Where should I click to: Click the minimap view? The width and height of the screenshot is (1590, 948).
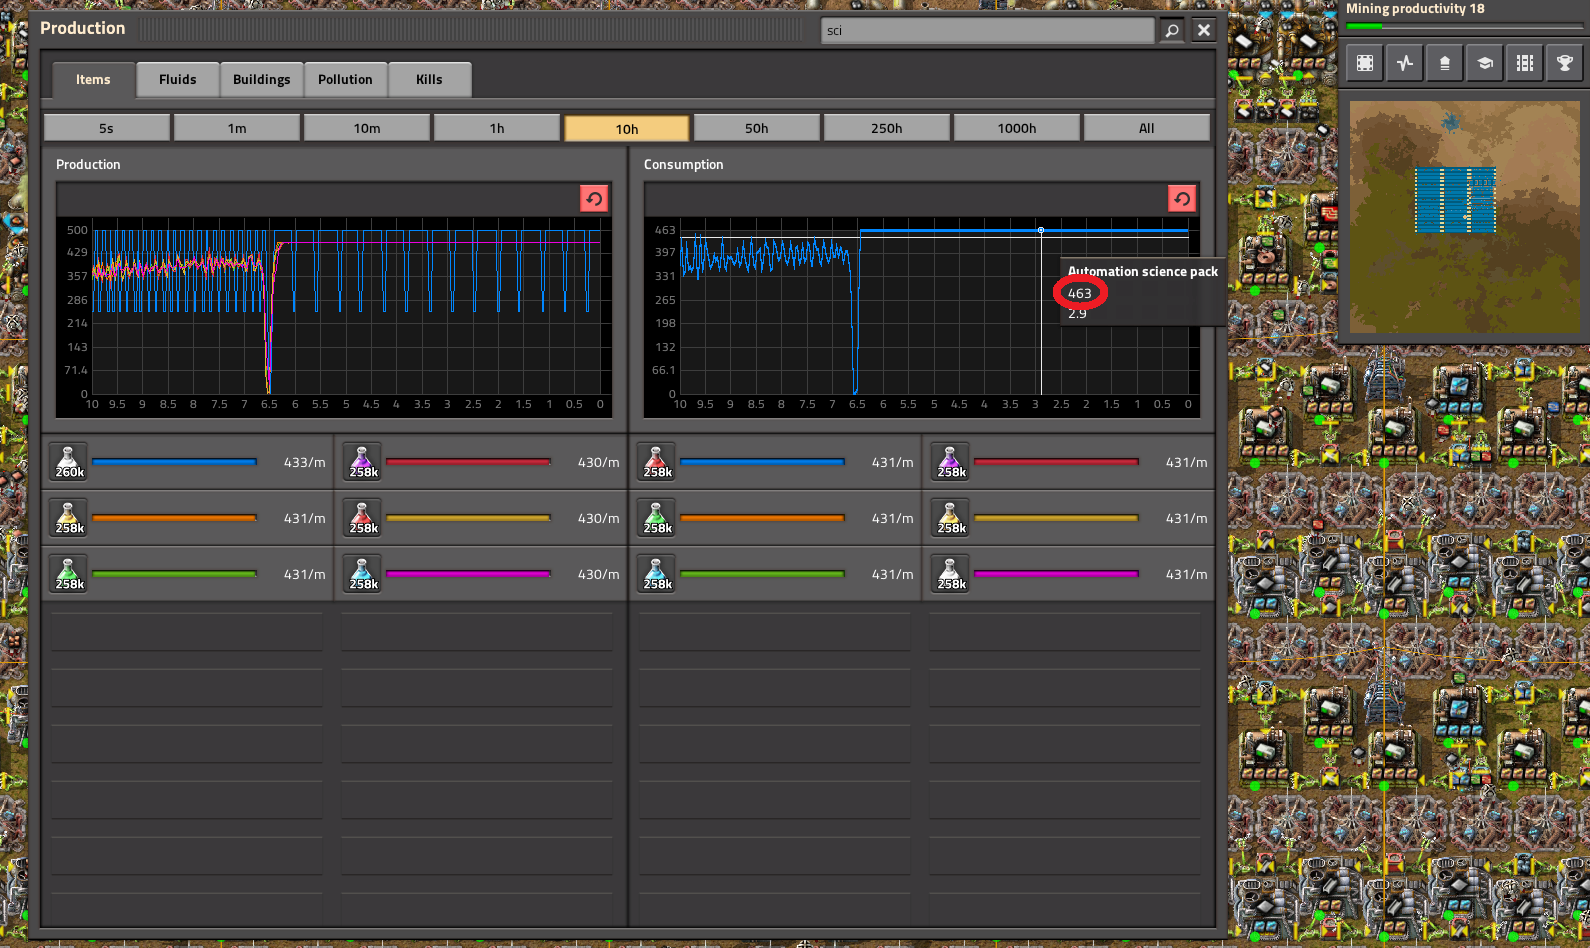point(1464,216)
